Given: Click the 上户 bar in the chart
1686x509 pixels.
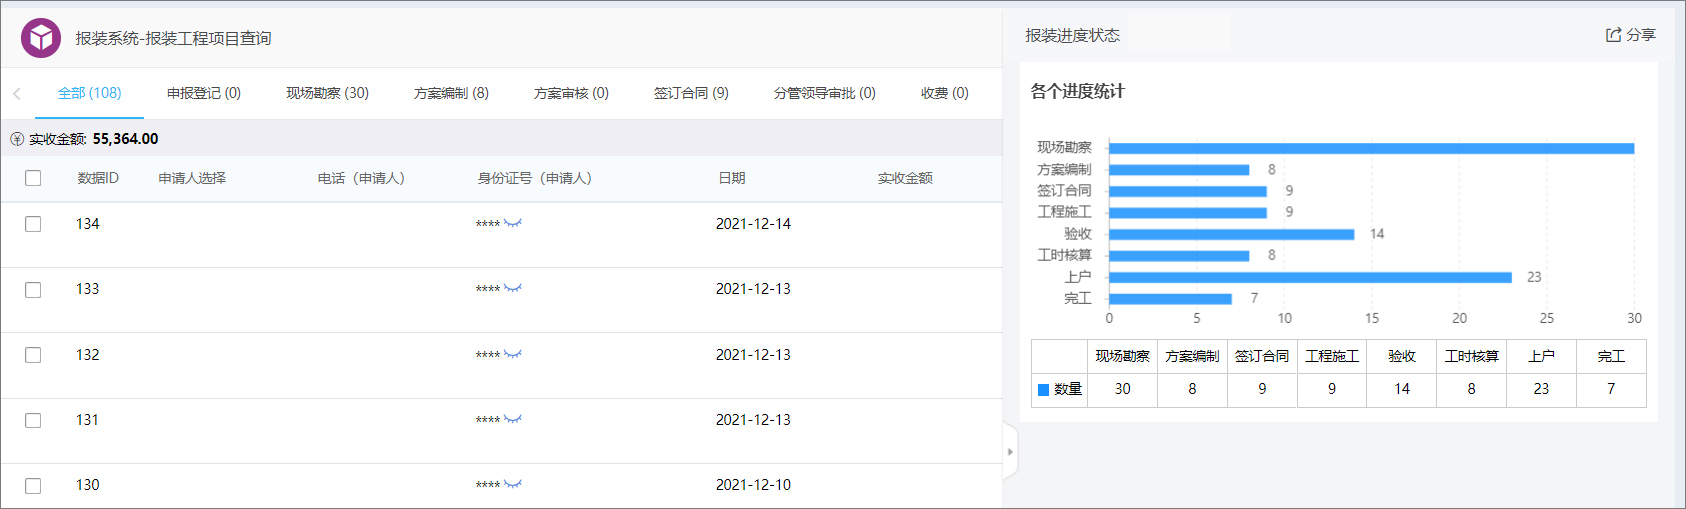Looking at the screenshot, I should click(x=1310, y=277).
